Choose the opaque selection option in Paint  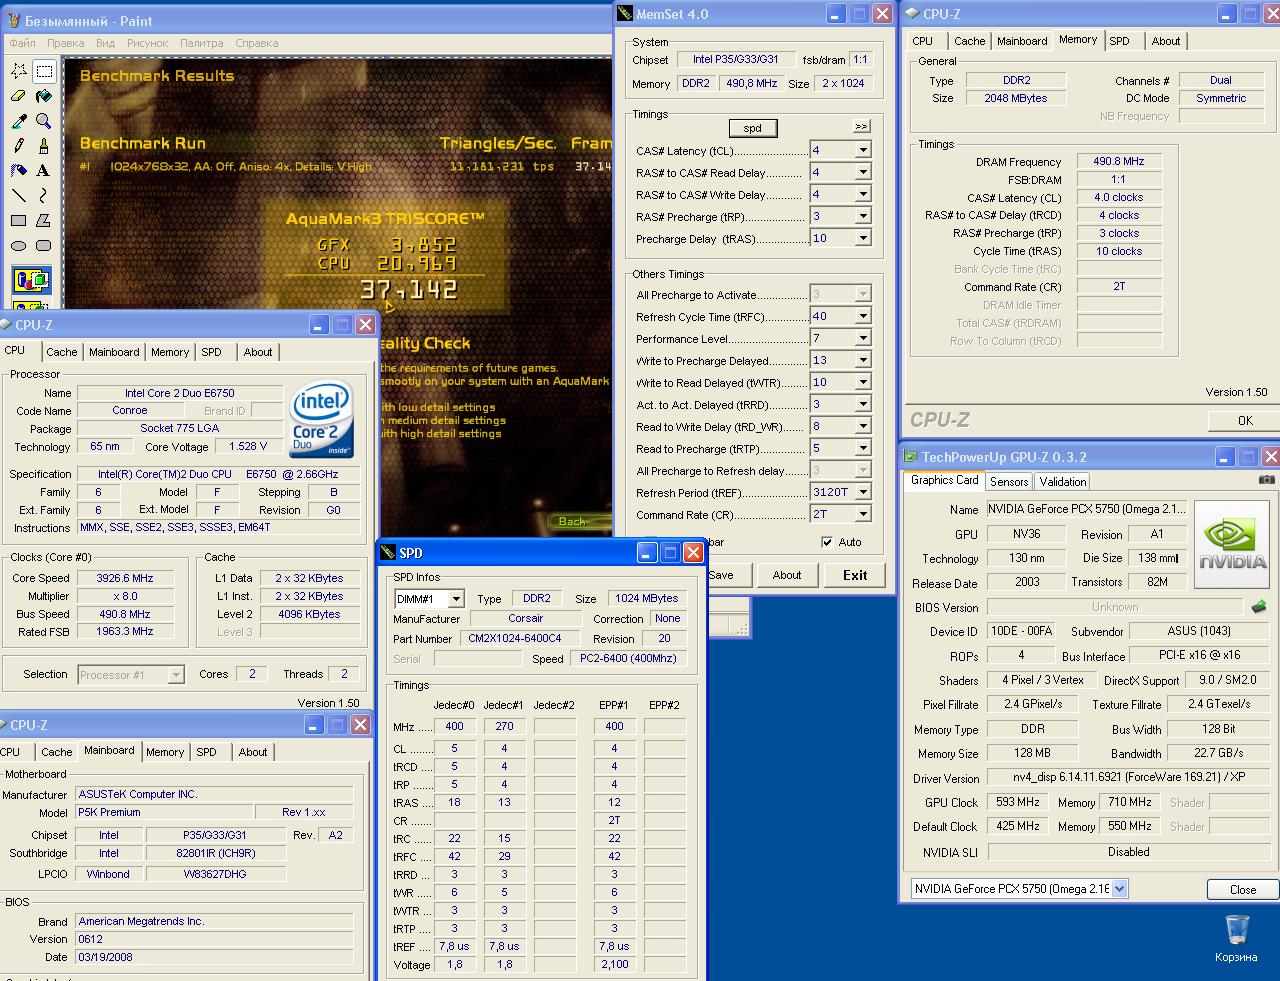[x=31, y=280]
